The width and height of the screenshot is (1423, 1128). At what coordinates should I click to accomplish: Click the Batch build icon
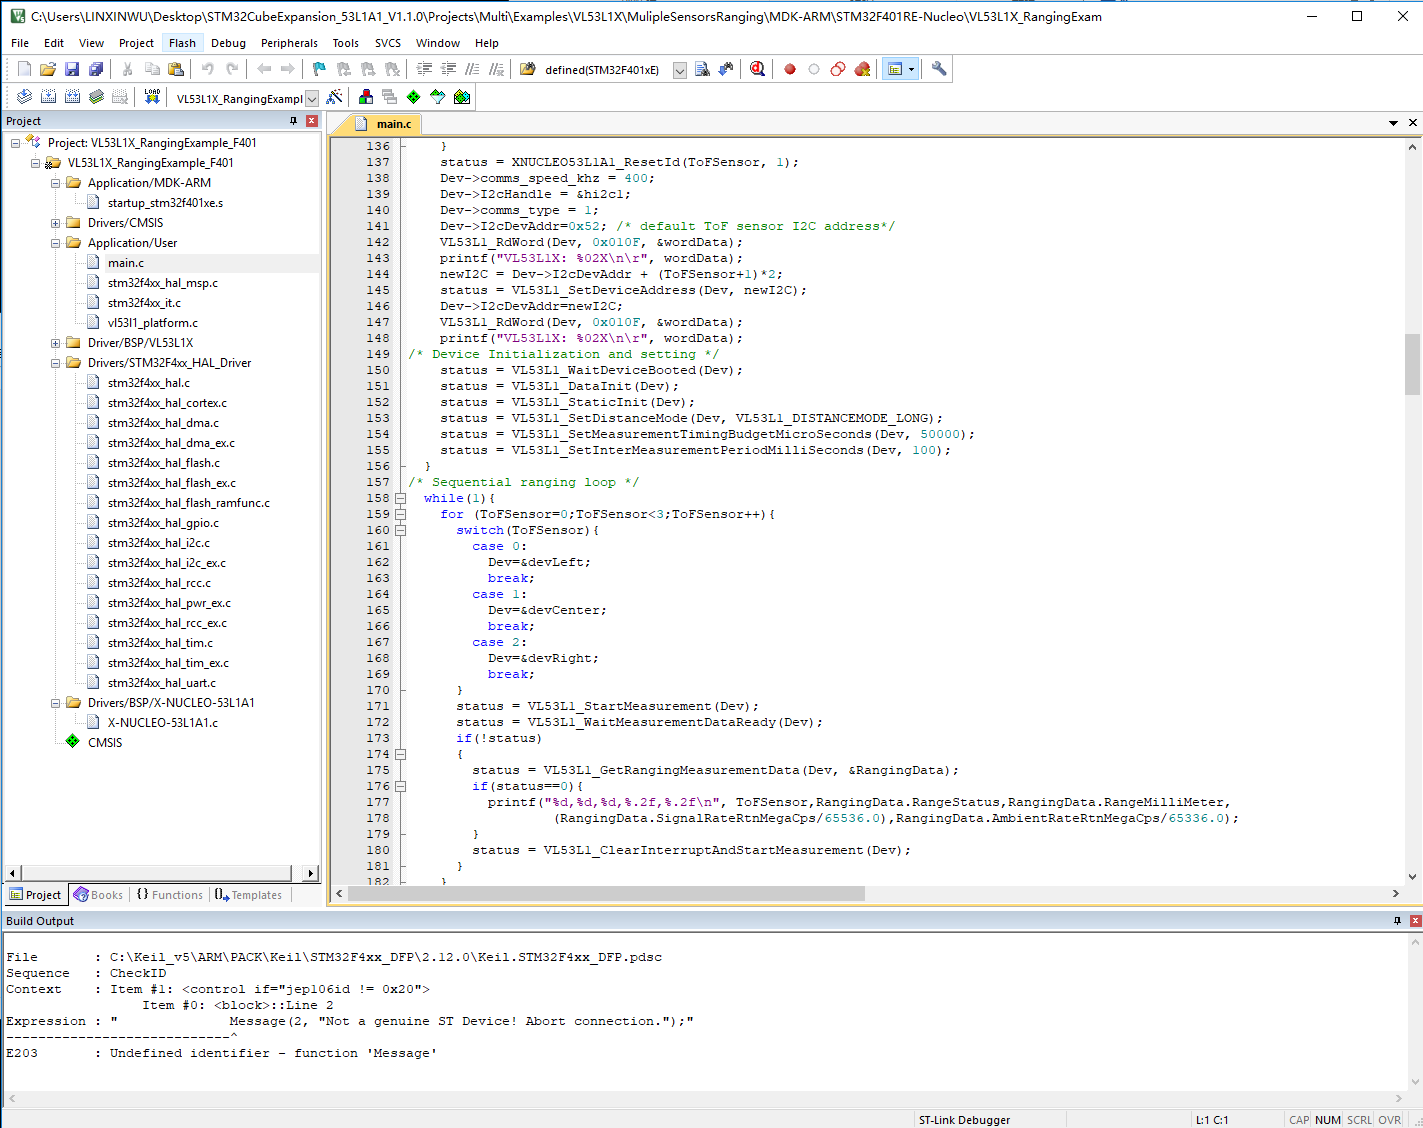coord(96,97)
